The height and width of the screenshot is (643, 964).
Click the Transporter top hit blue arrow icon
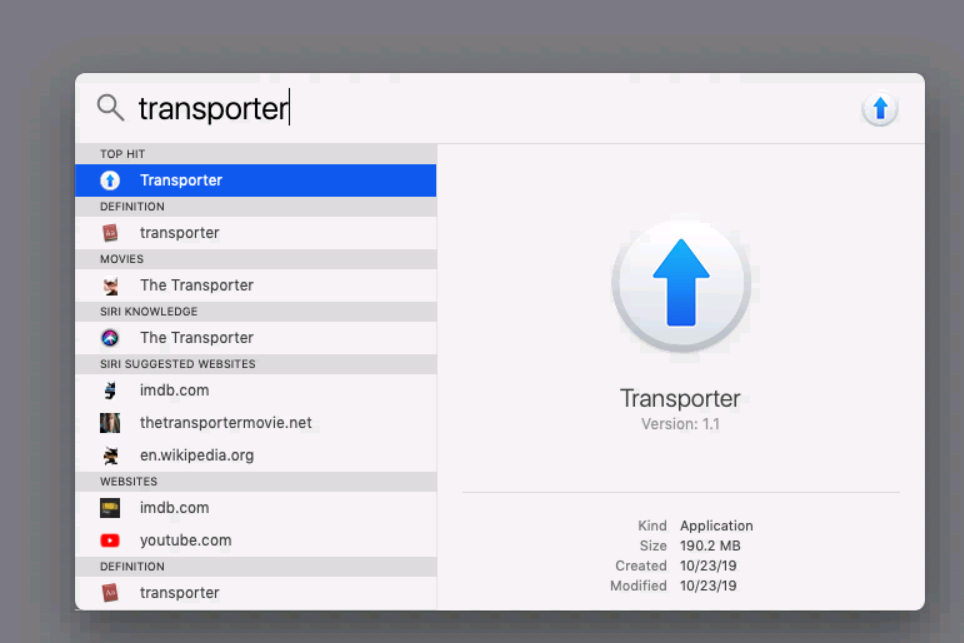tap(110, 180)
